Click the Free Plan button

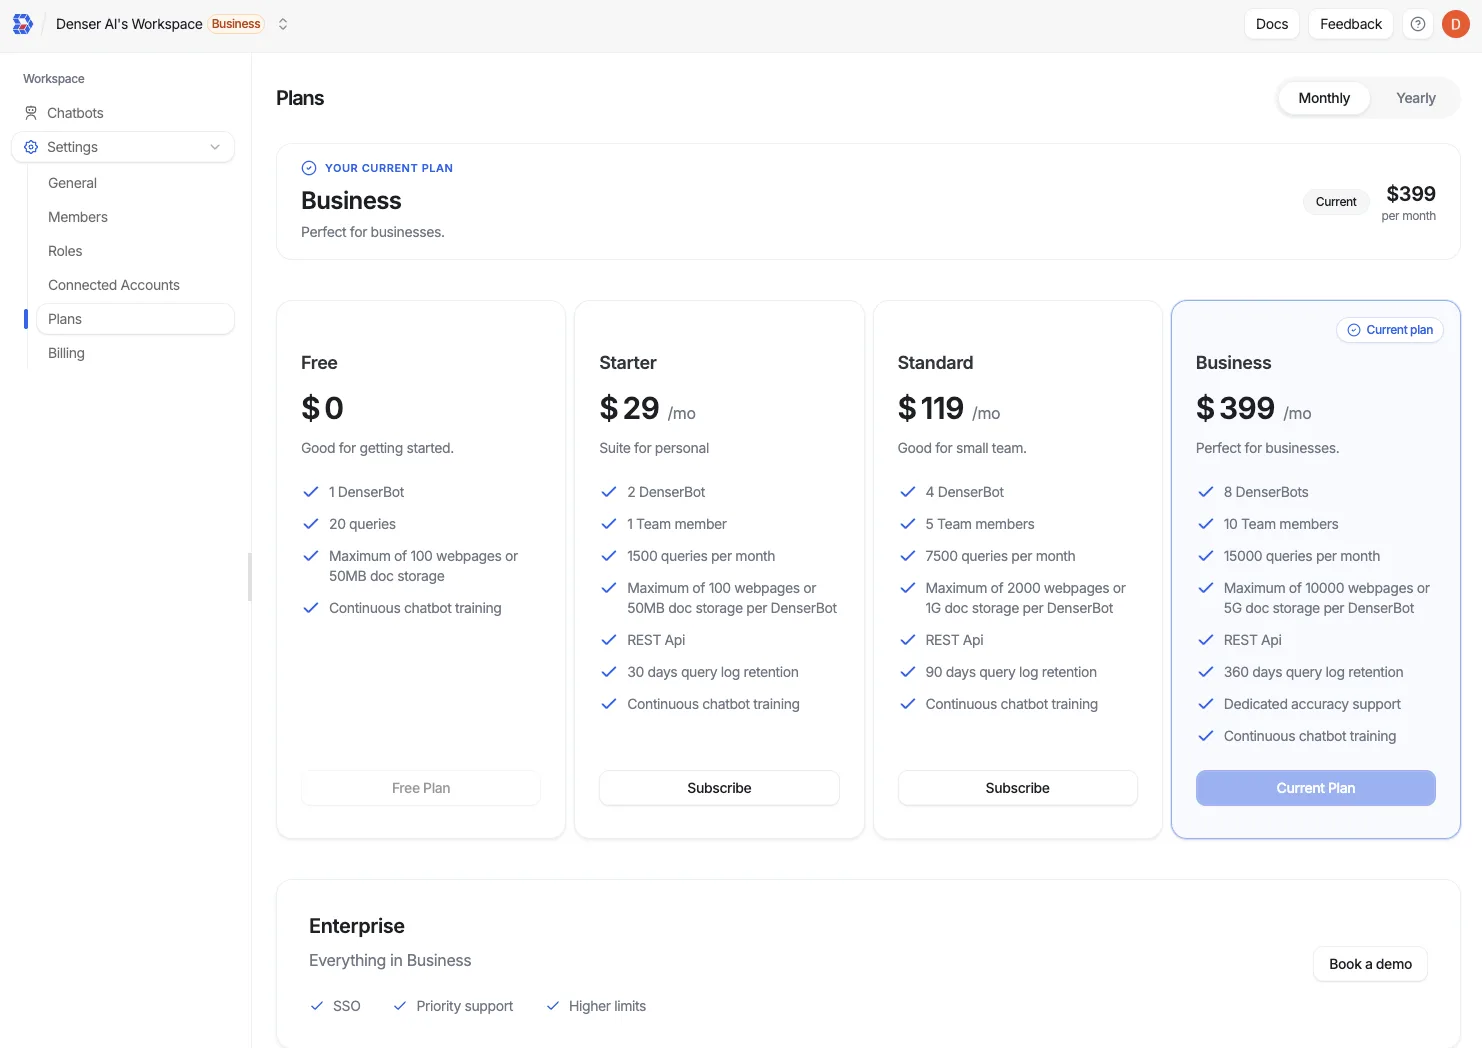point(421,788)
